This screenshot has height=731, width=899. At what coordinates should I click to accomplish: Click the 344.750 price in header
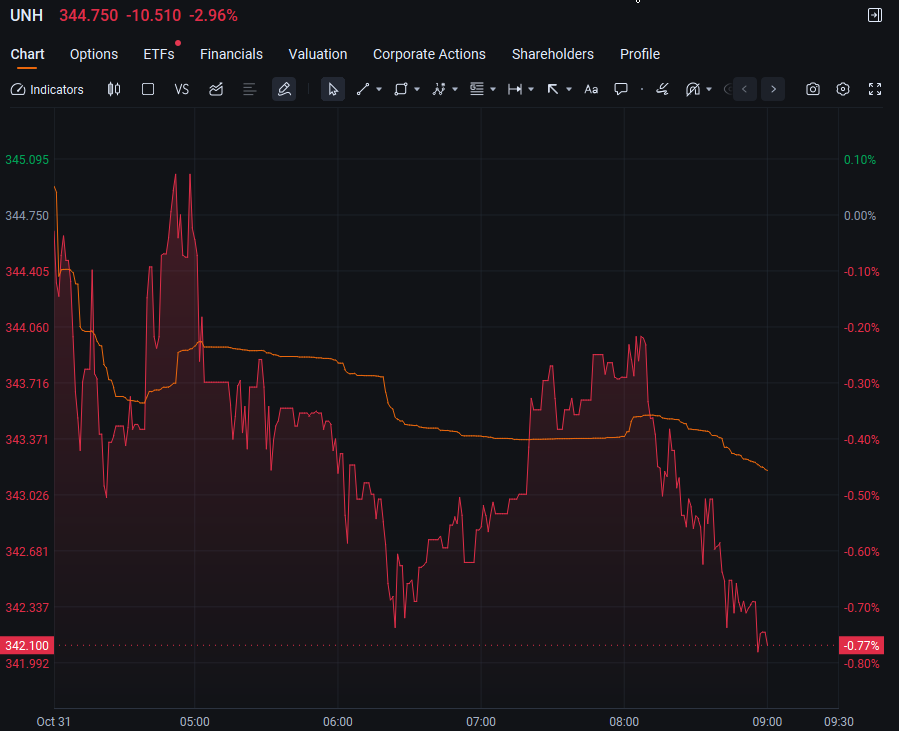pos(89,15)
